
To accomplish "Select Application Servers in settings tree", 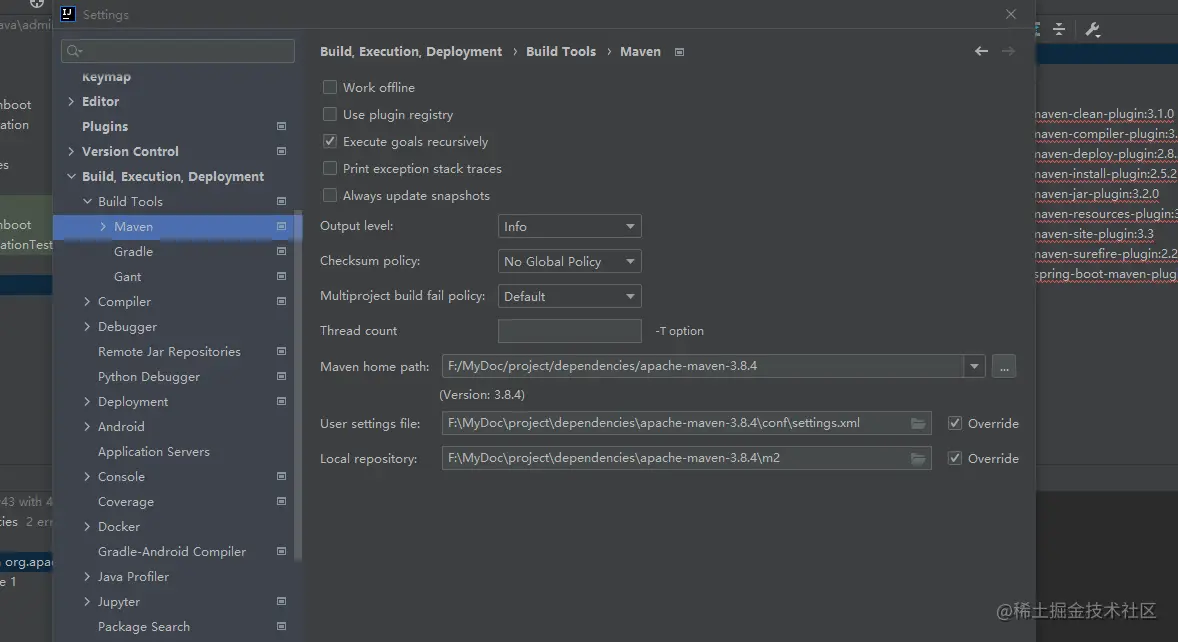I will coord(153,451).
